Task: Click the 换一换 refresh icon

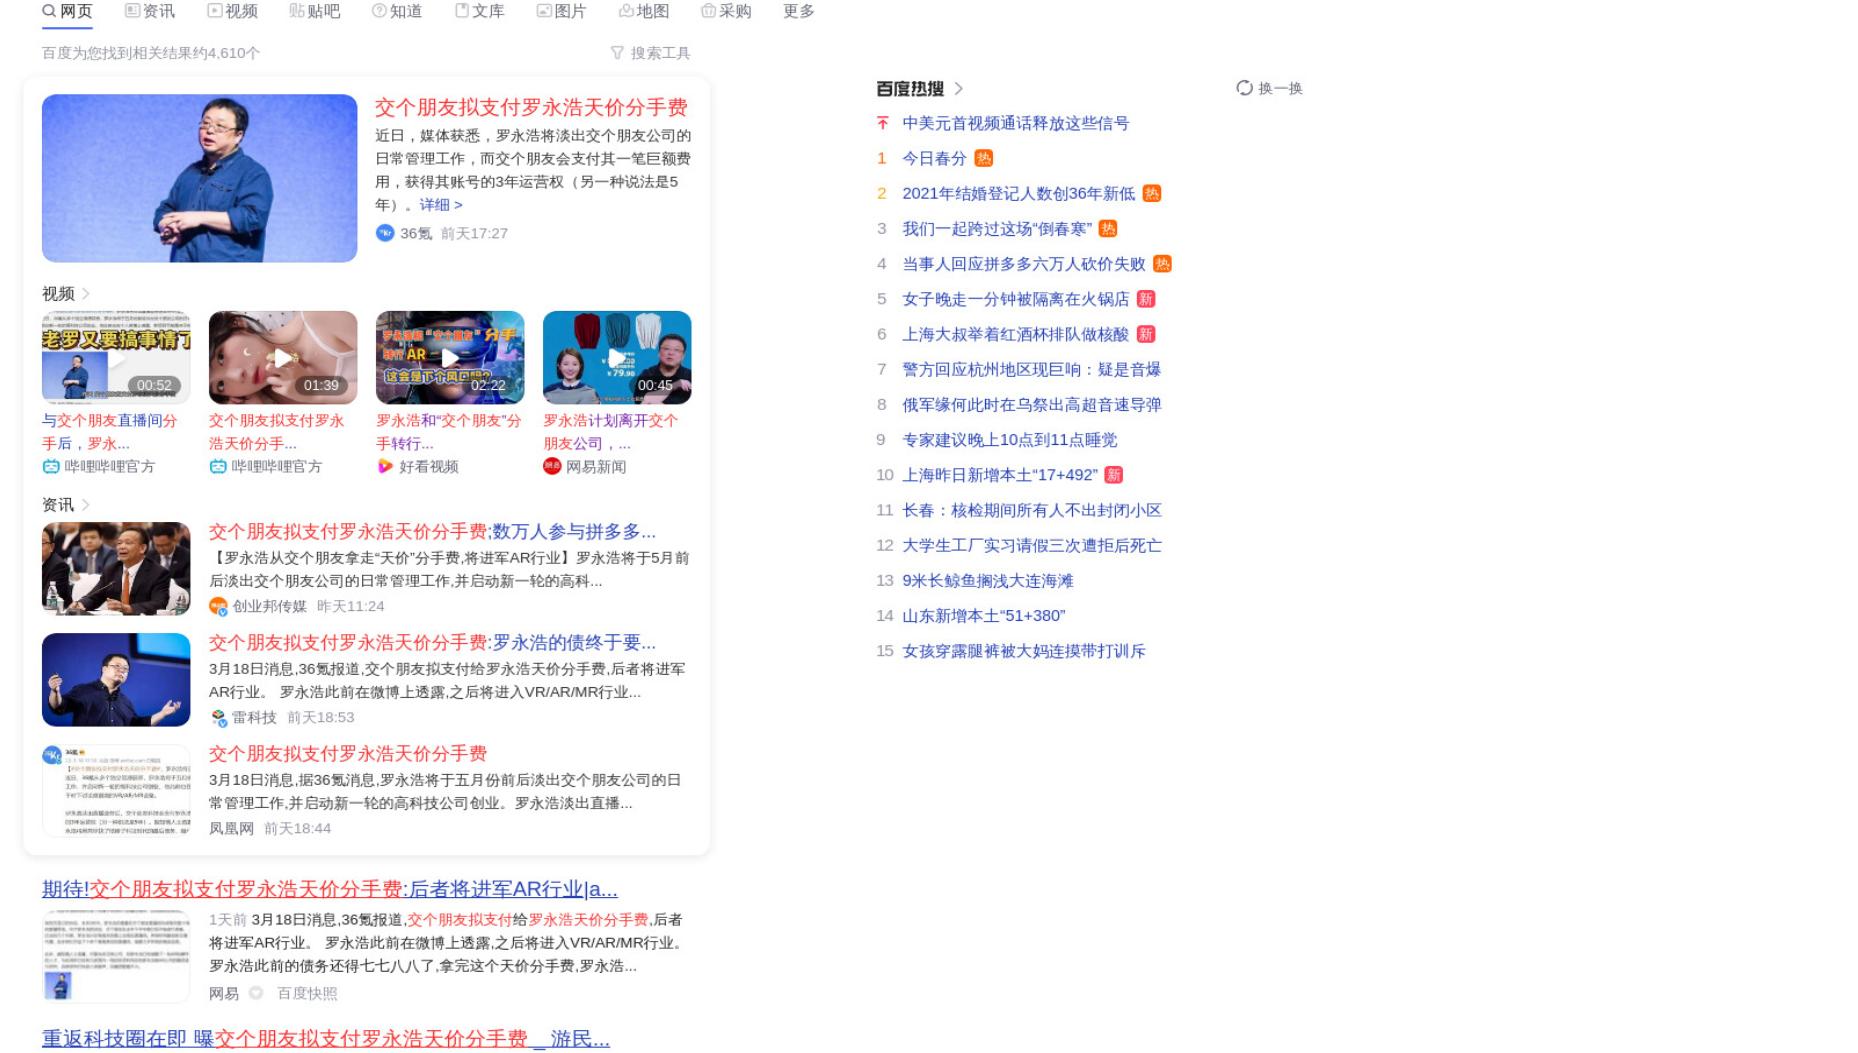Action: point(1244,88)
